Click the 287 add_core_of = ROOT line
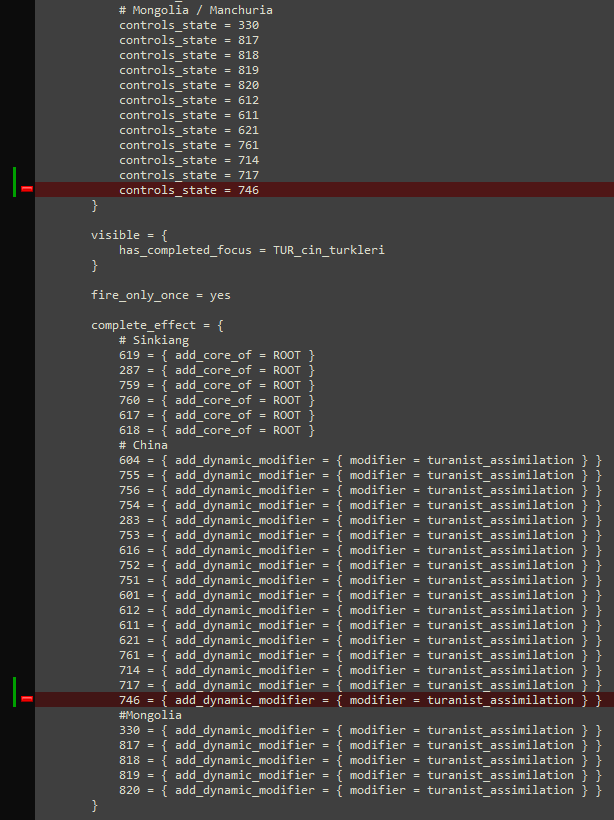The image size is (614, 820). coord(217,370)
